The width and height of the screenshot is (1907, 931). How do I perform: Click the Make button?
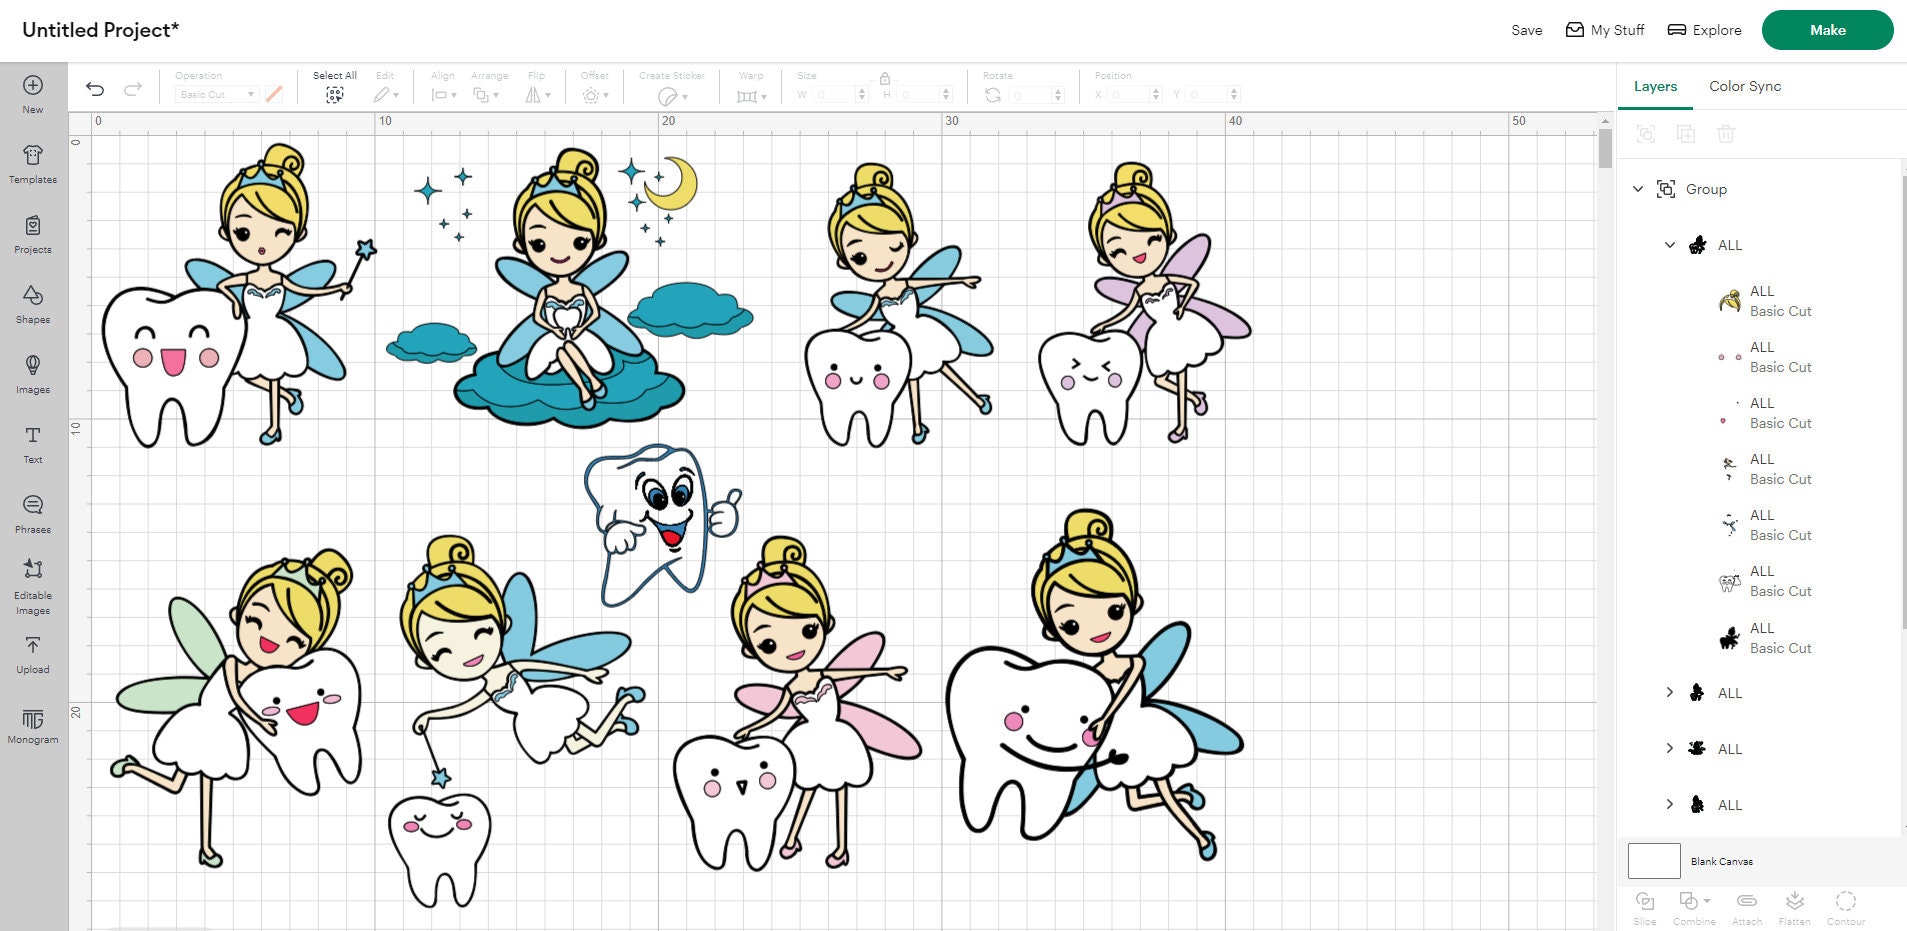(x=1827, y=30)
